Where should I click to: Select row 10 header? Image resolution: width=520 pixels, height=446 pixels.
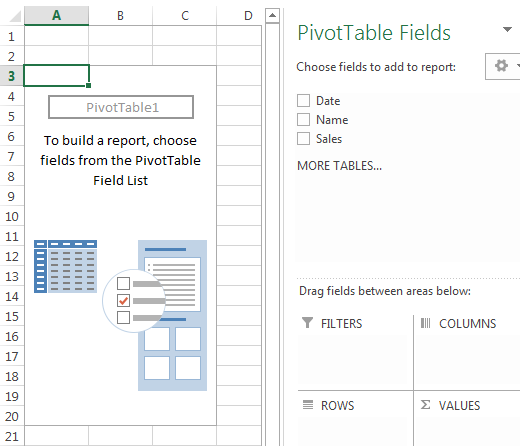[12, 216]
